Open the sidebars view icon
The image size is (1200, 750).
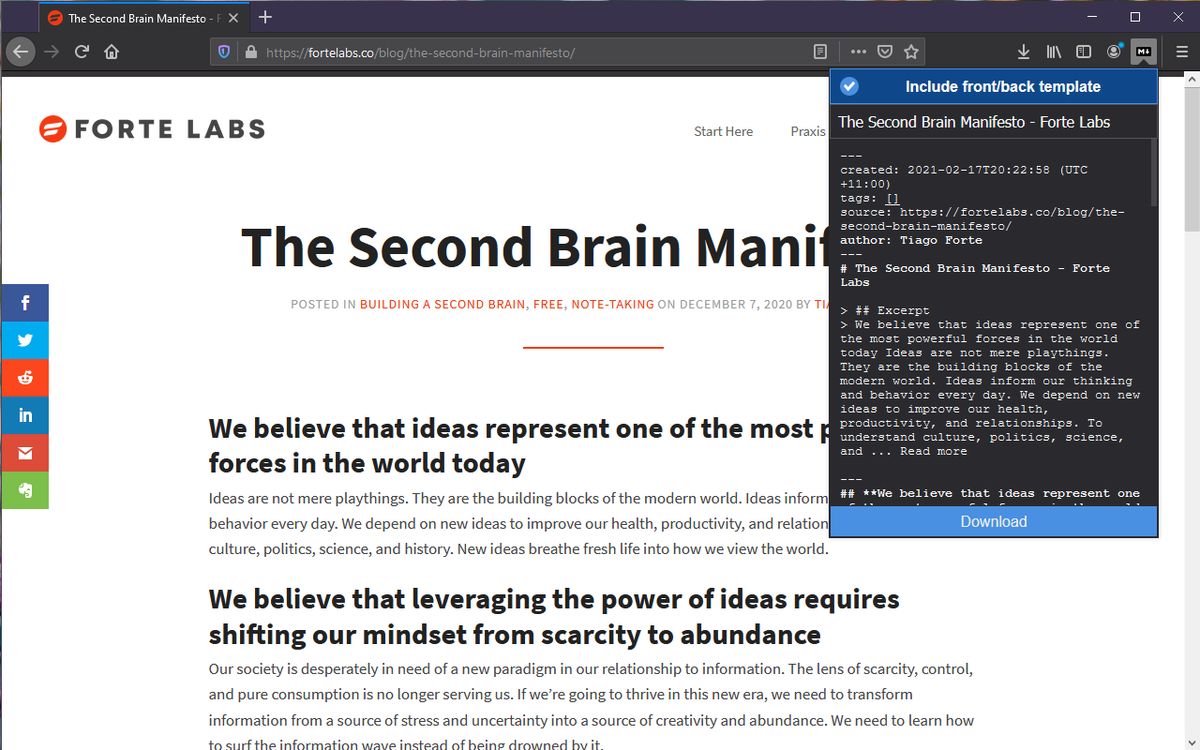[1083, 51]
